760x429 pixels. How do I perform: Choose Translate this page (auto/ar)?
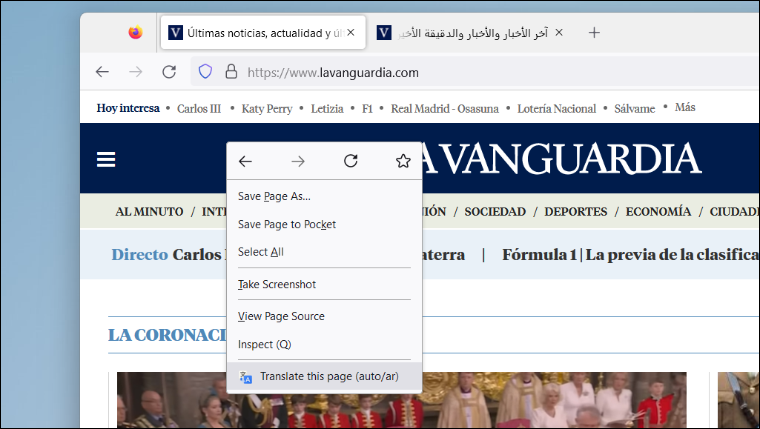click(x=324, y=377)
